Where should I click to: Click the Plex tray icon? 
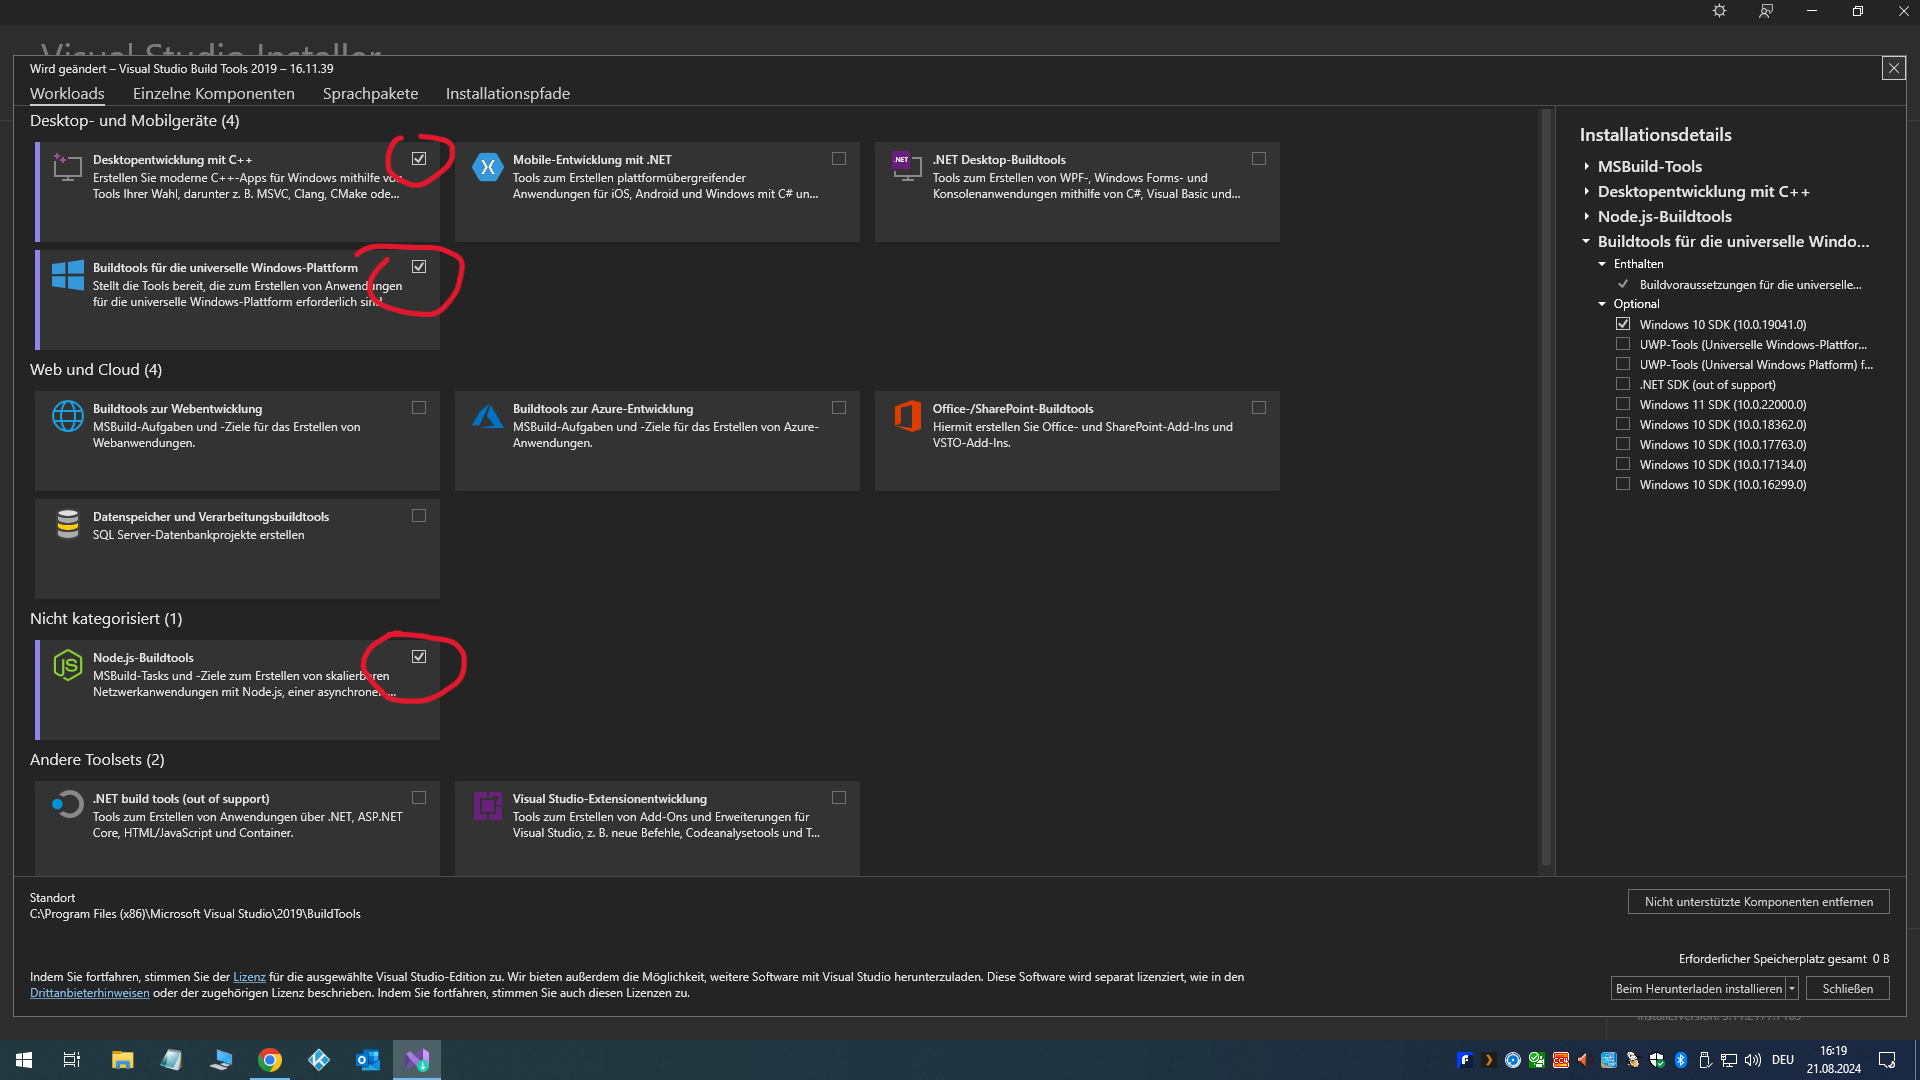[x=1489, y=1060]
